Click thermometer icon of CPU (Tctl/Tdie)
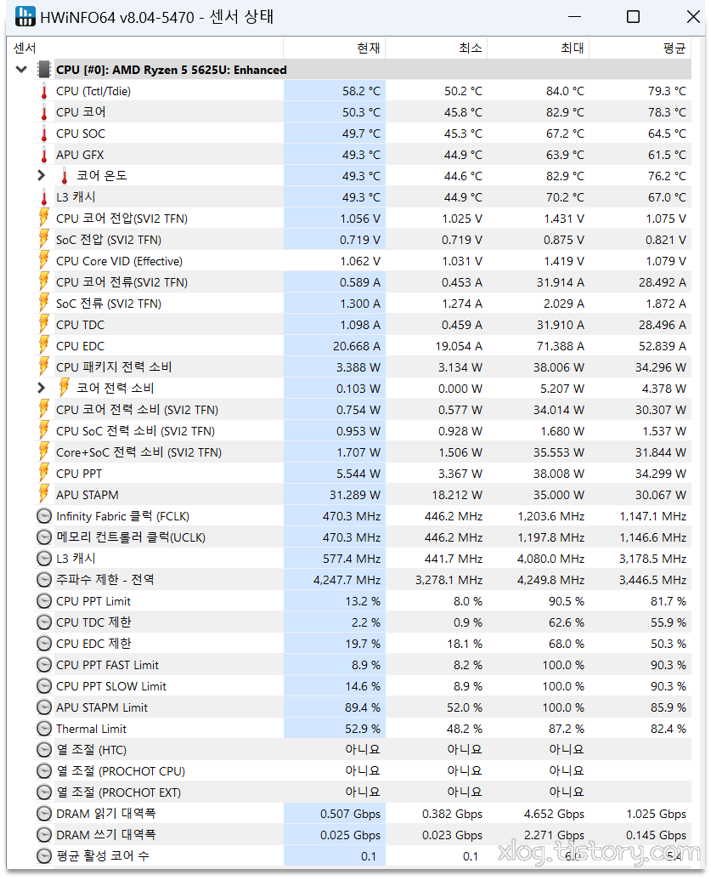Screen dimensions: 711x879 coord(44,91)
